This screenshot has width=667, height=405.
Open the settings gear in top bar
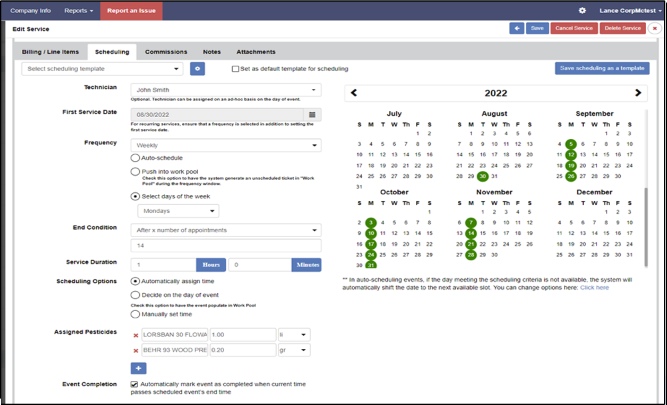(x=583, y=9)
